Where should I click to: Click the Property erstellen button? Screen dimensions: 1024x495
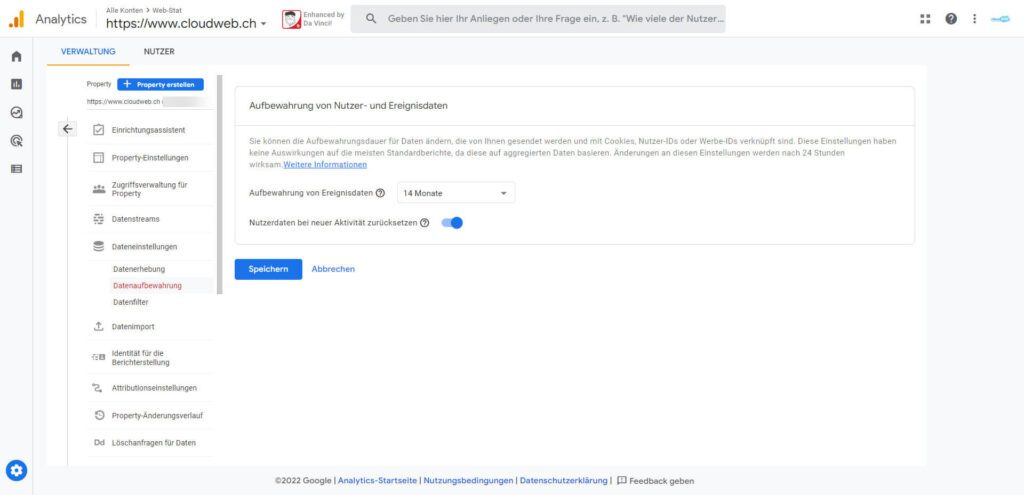[161, 84]
